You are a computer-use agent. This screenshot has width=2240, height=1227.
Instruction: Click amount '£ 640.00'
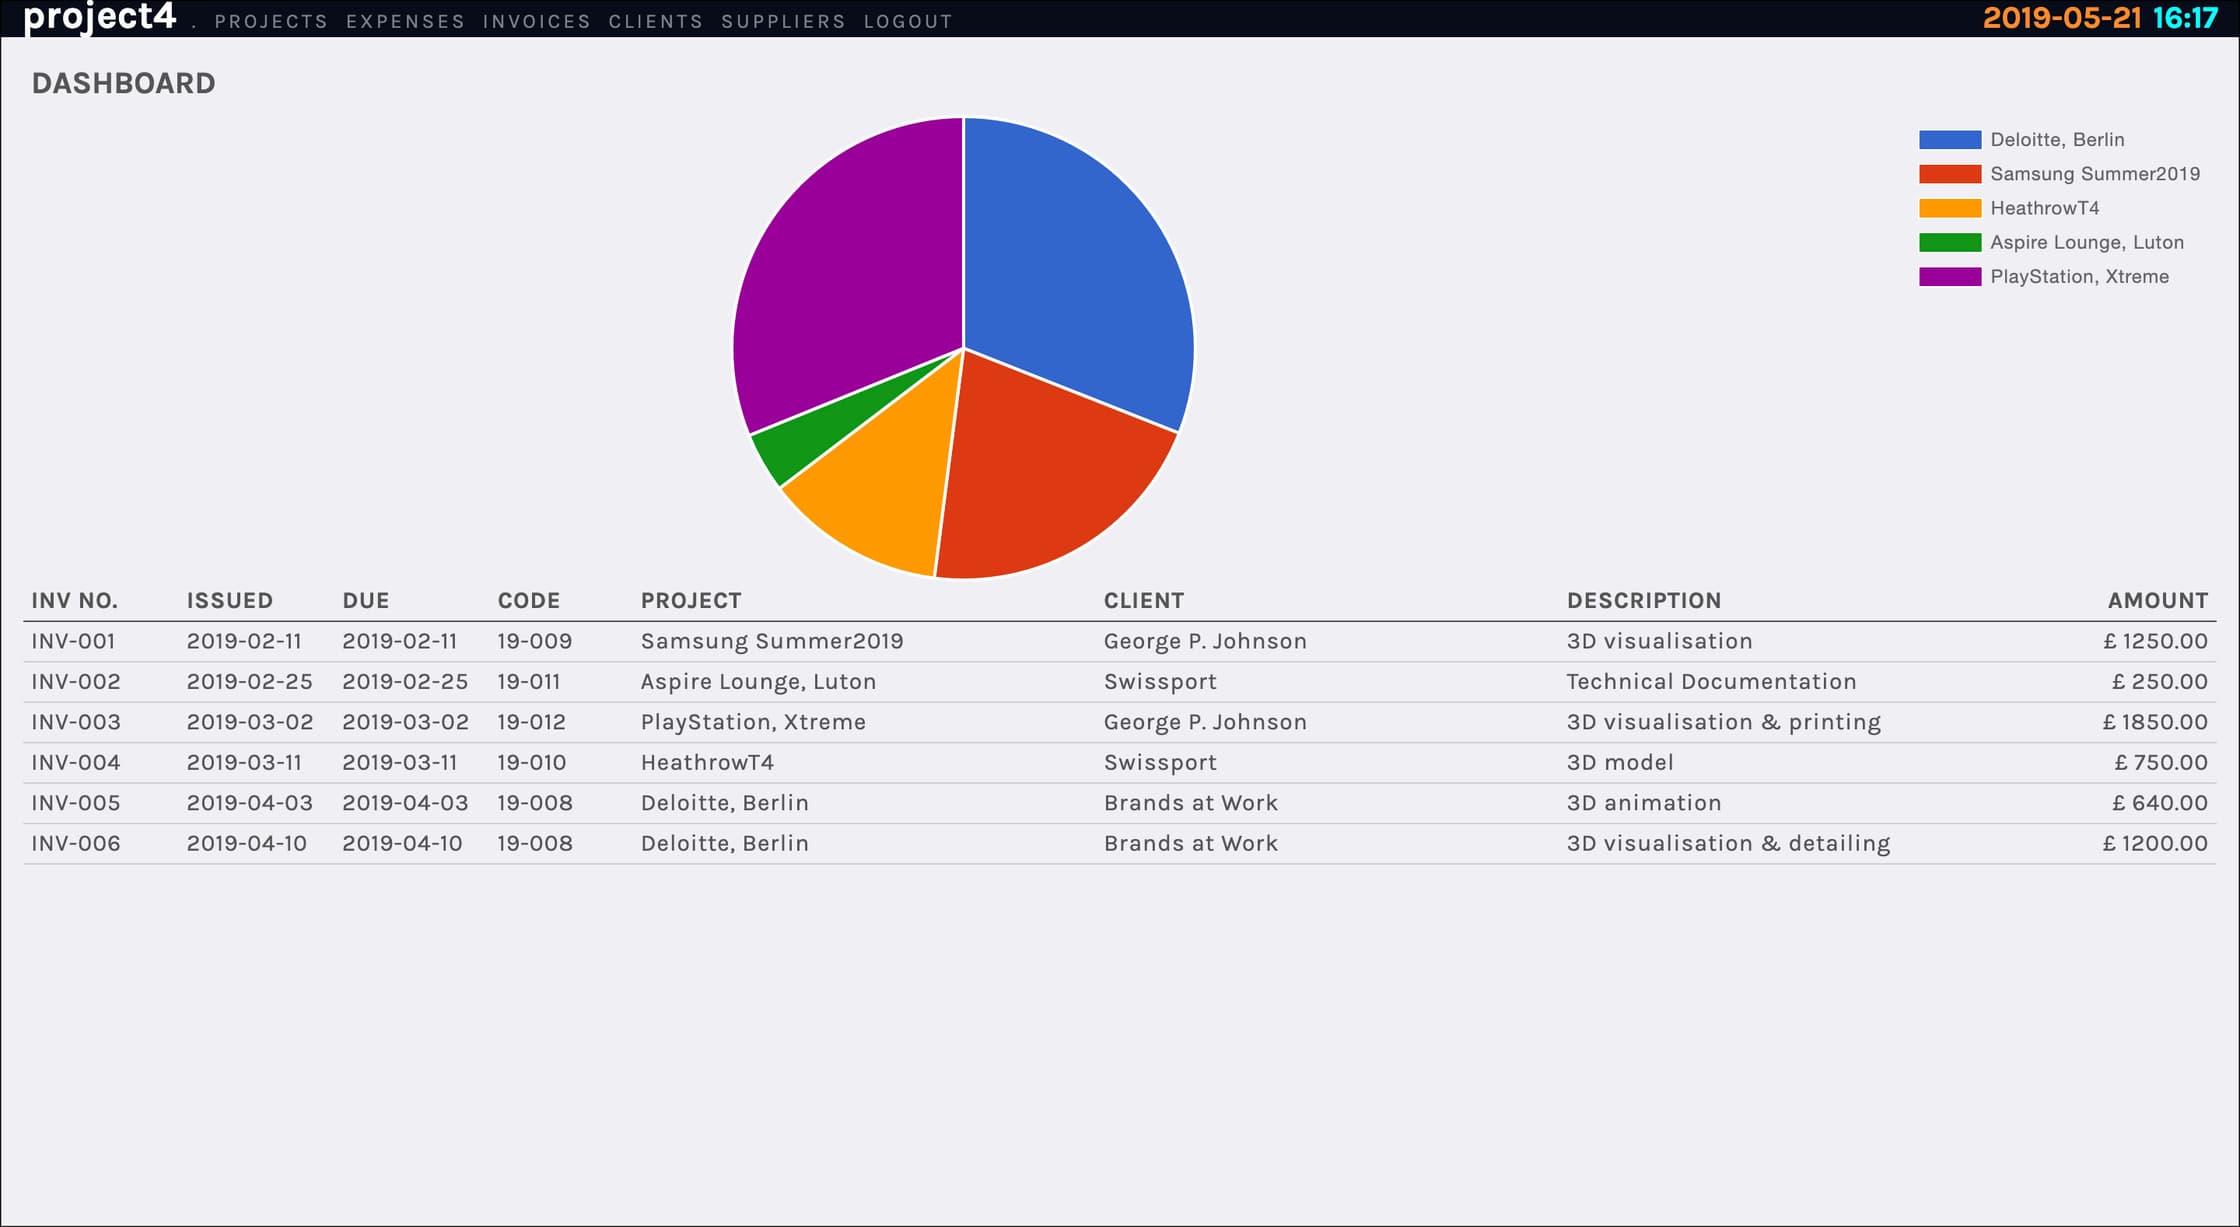pyautogui.click(x=2159, y=803)
